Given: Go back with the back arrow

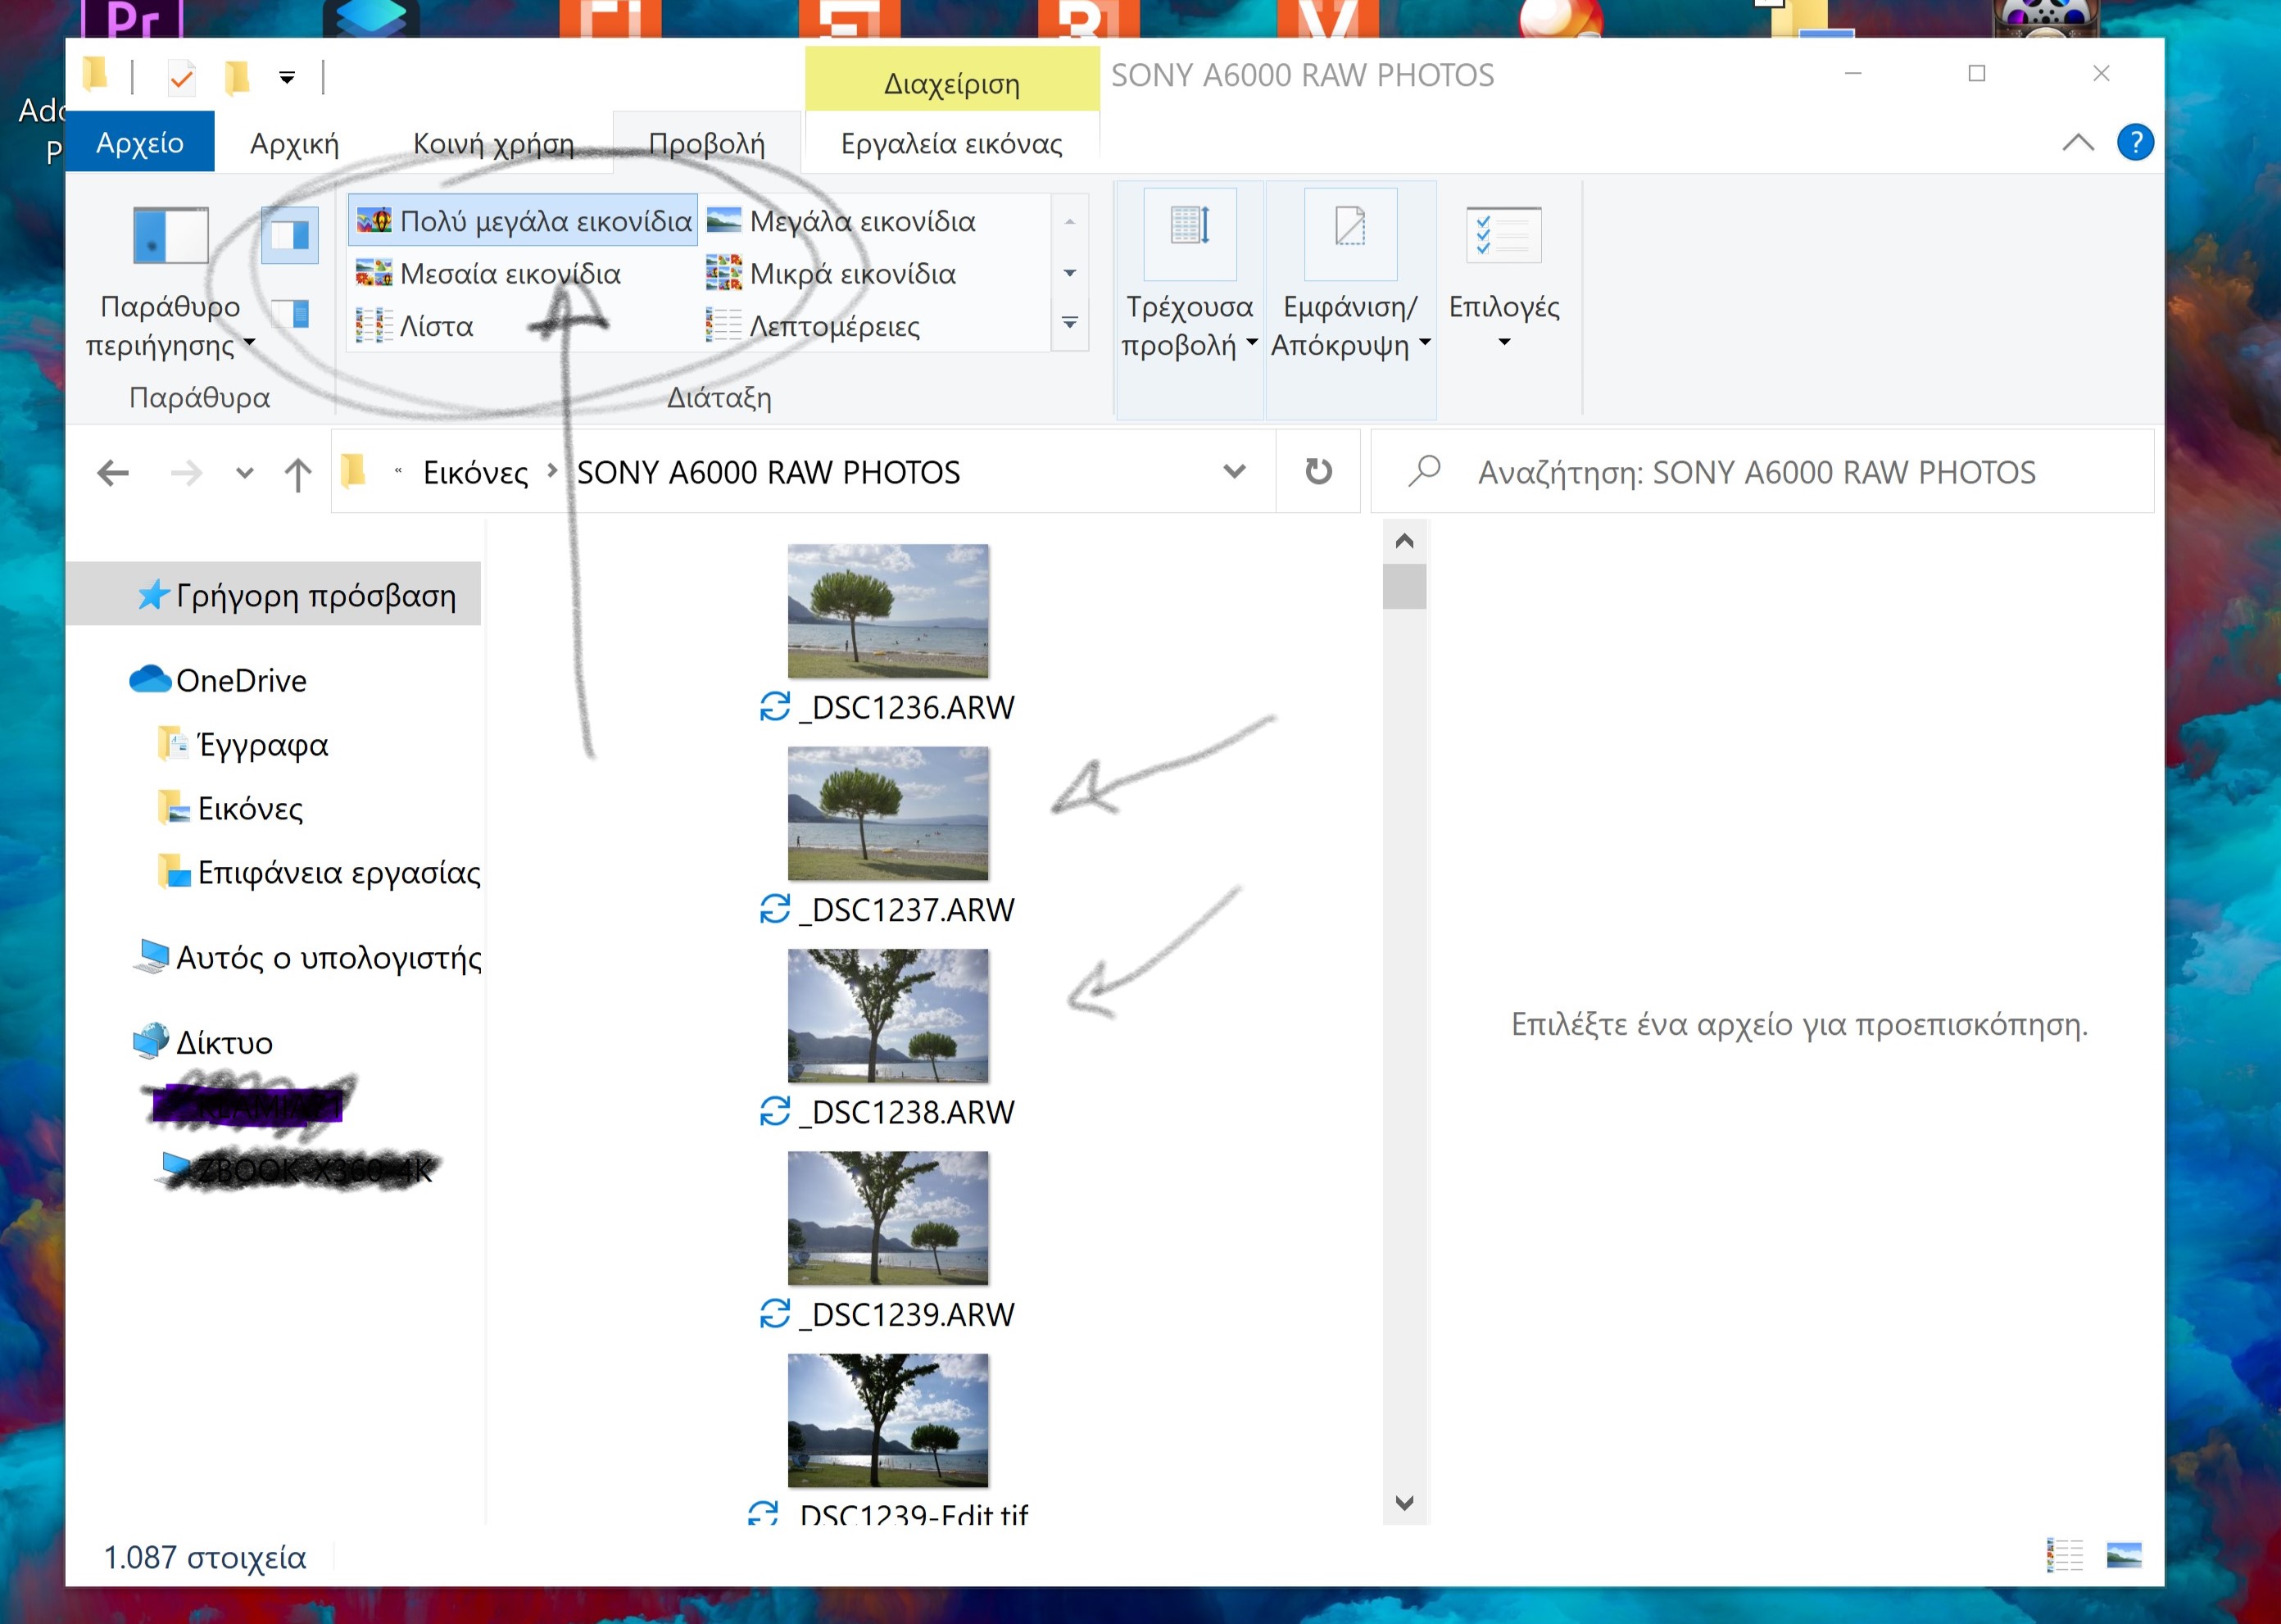Looking at the screenshot, I should pos(113,472).
